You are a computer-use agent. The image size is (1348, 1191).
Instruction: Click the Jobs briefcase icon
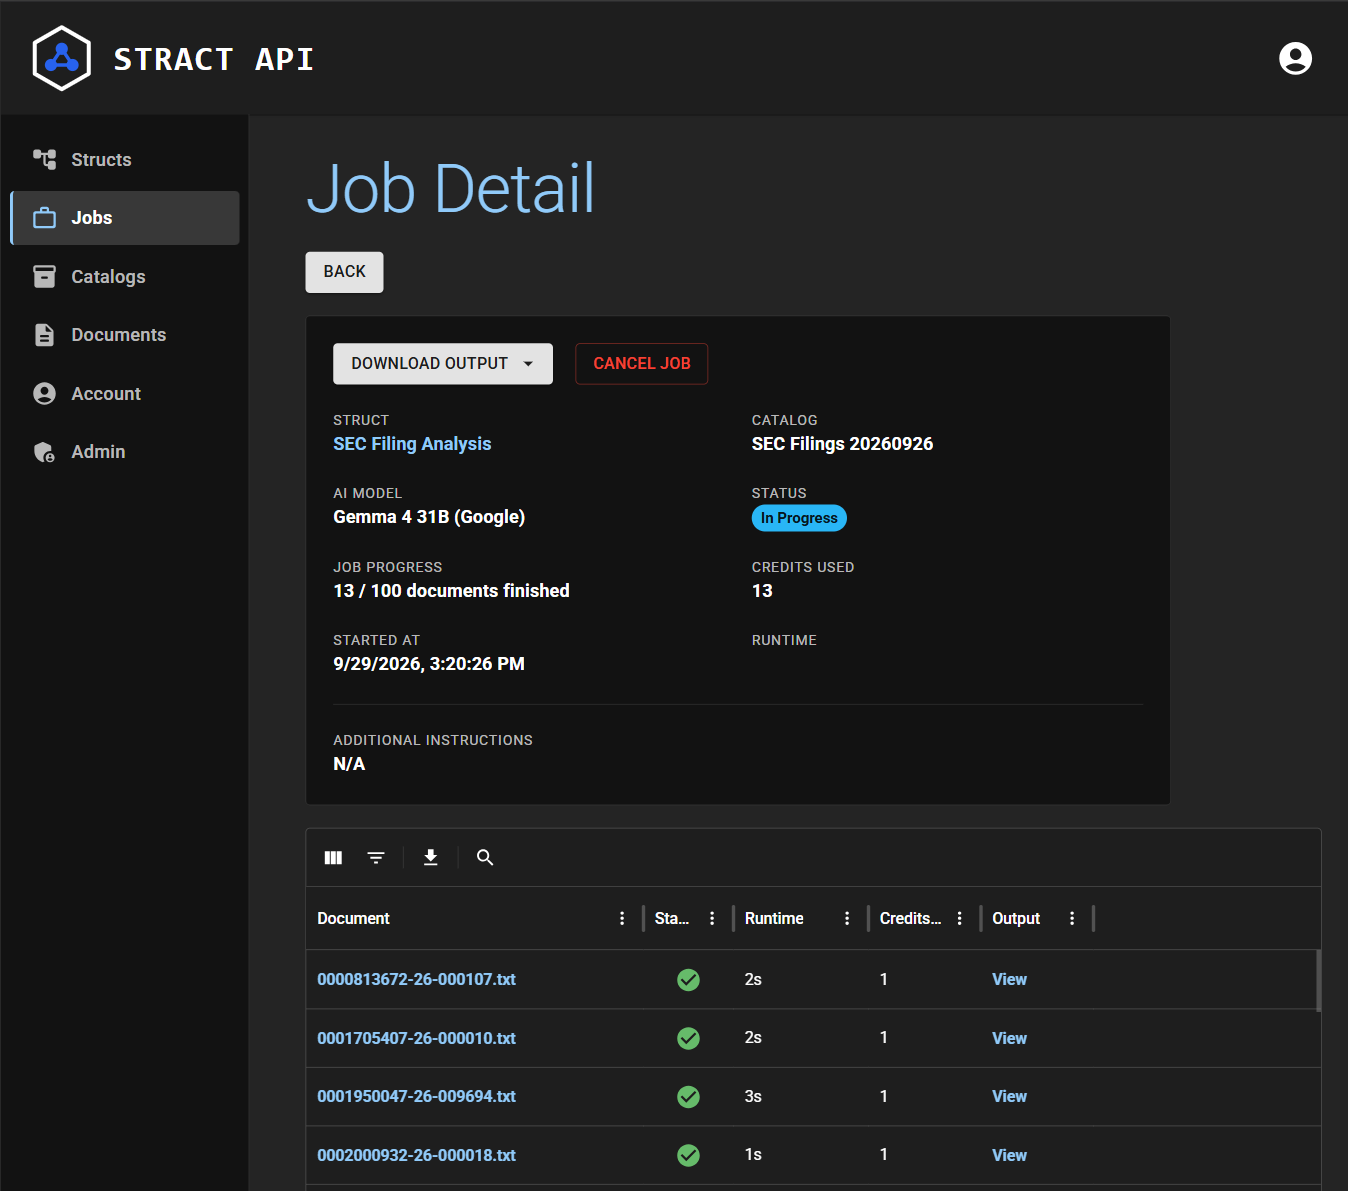[x=44, y=218]
